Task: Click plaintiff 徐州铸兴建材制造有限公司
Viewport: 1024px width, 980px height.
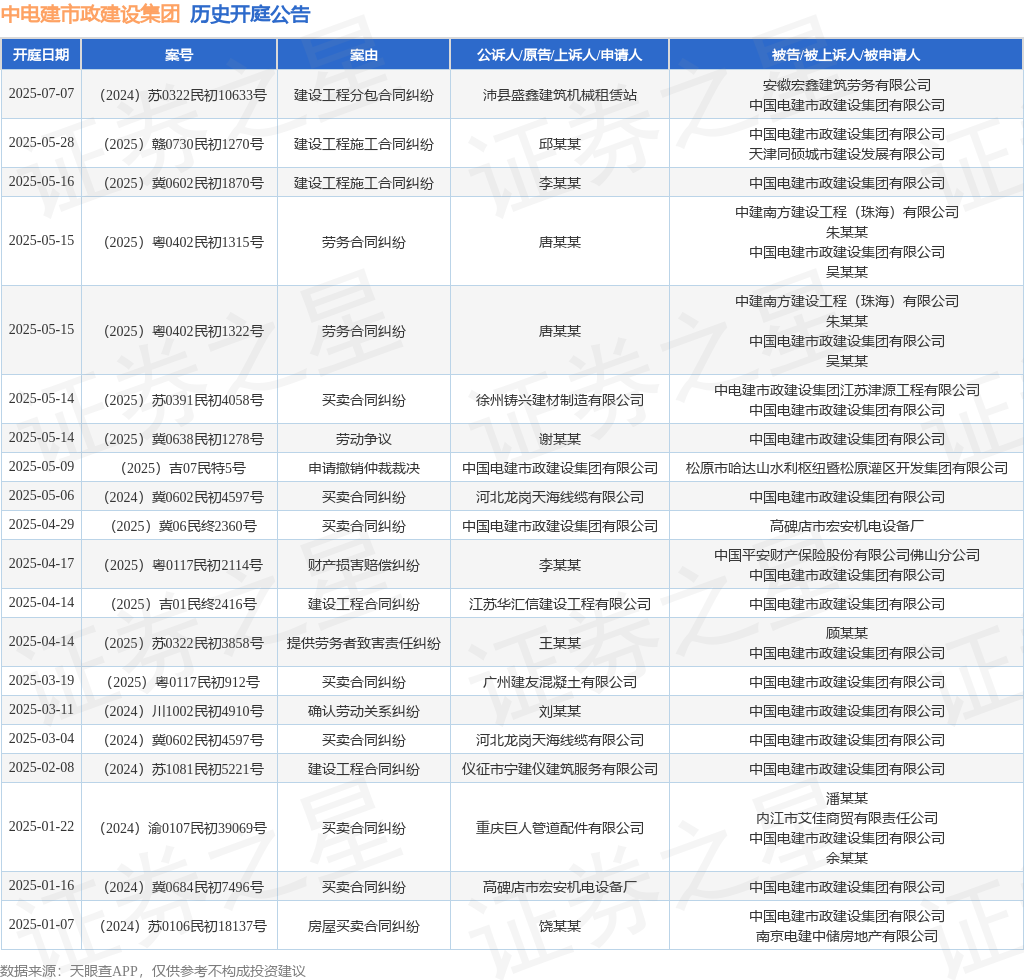Action: pyautogui.click(x=560, y=400)
